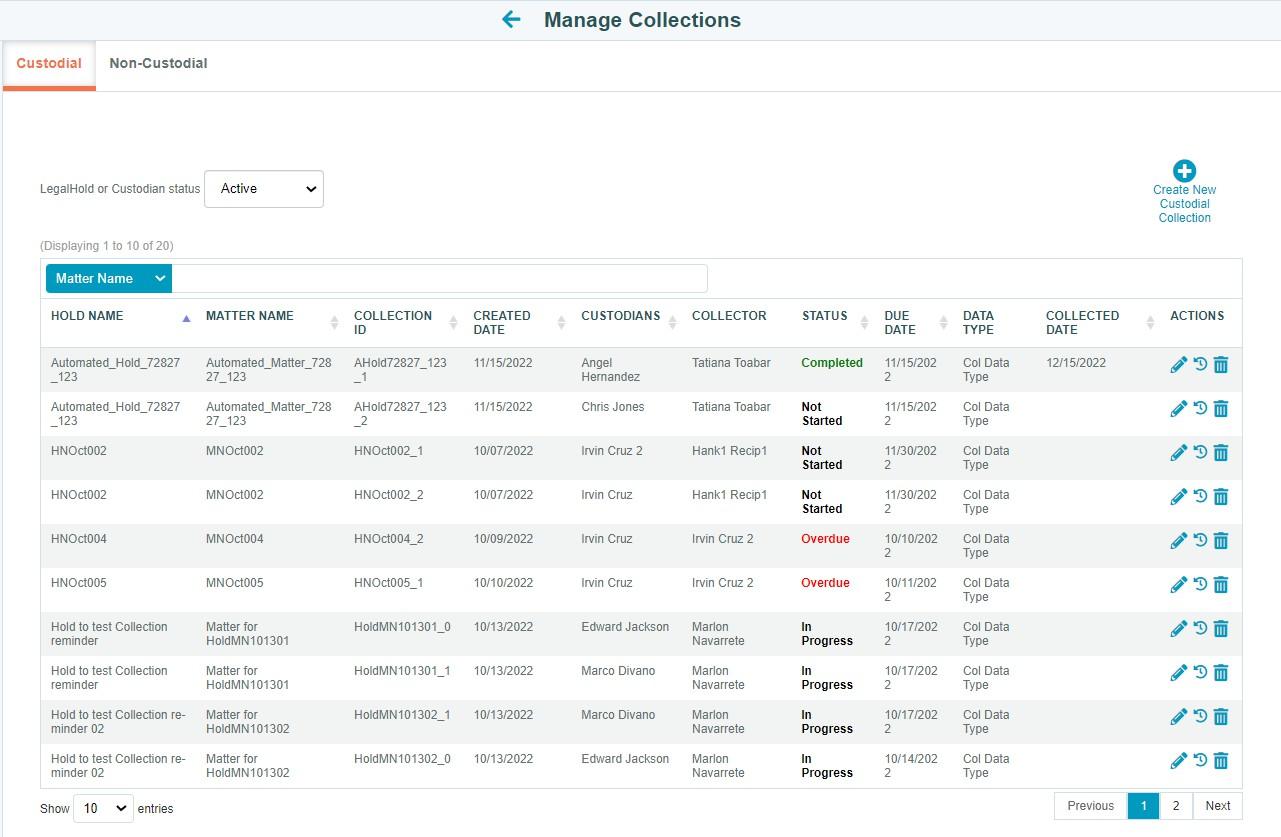Screen dimensions: 1281x837
Task: Select the collected date 12/15/2022 cell
Action: click(1076, 363)
